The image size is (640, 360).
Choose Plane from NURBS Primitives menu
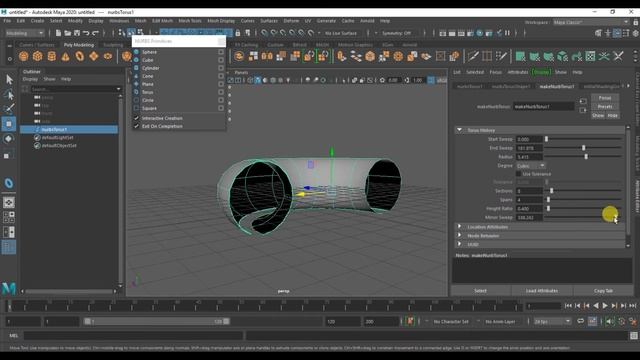tap(148, 84)
